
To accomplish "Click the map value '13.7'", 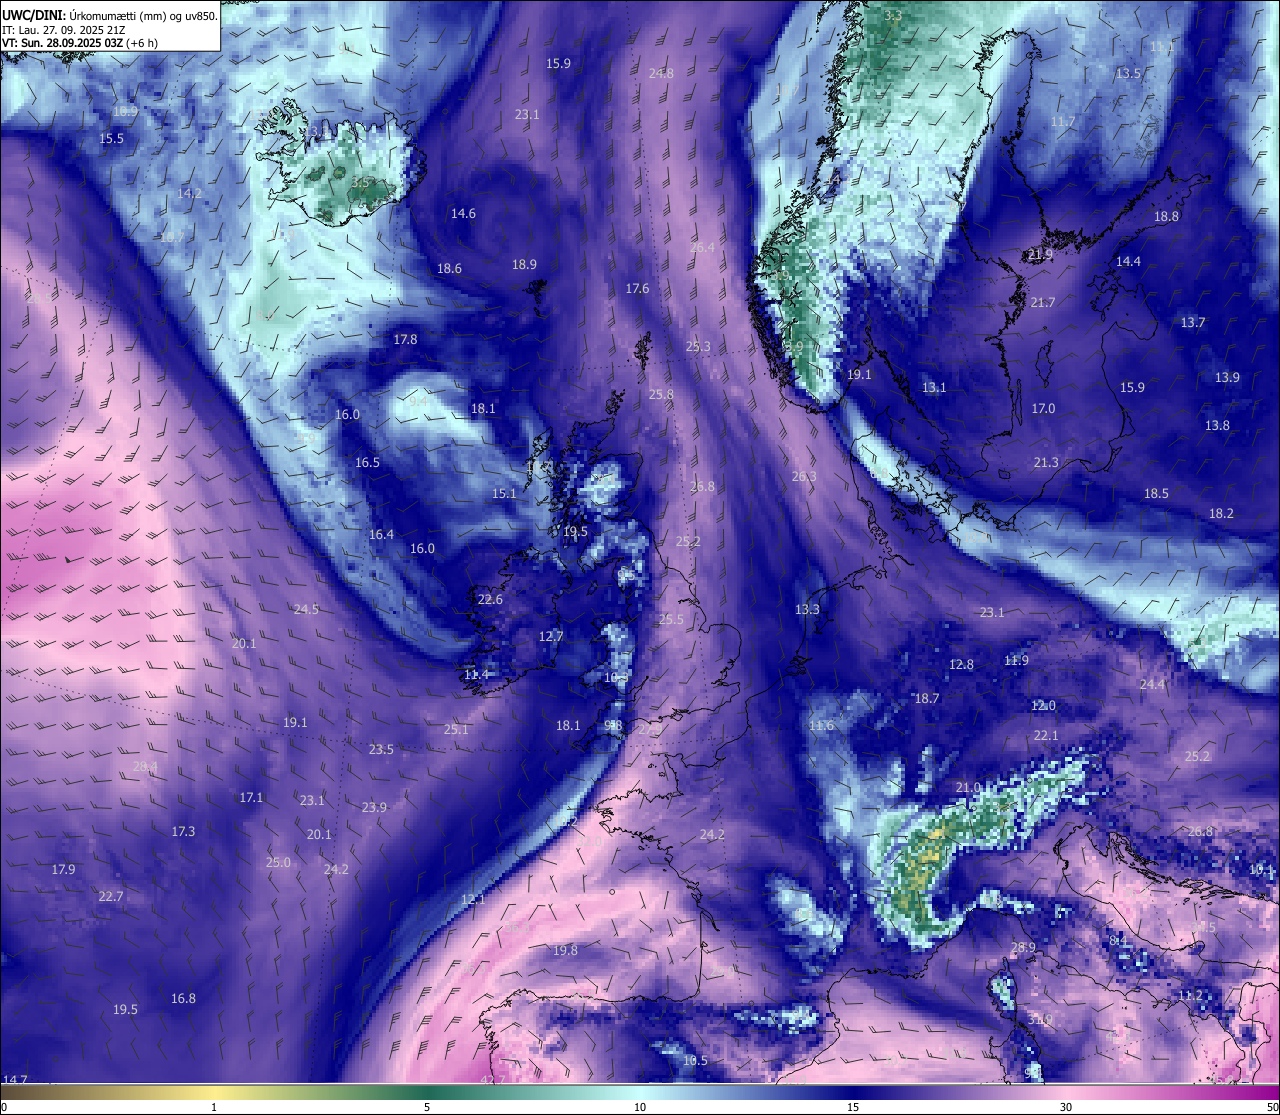I will coord(1193,323).
